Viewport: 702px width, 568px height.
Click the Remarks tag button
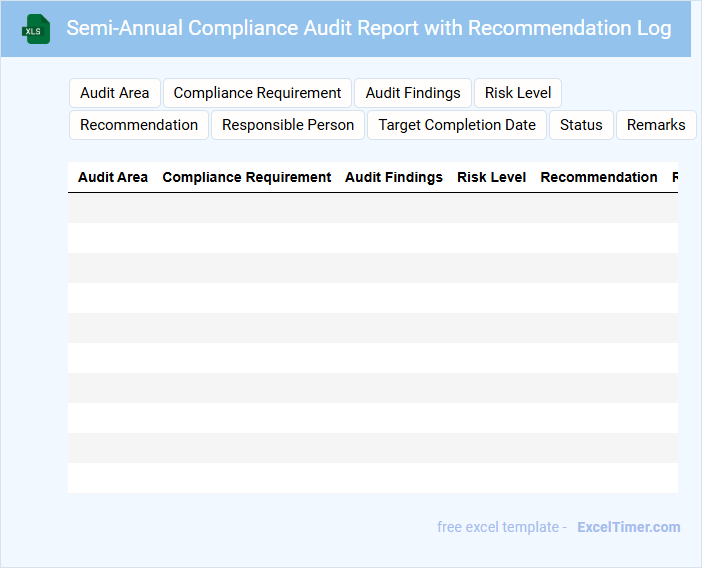656,125
